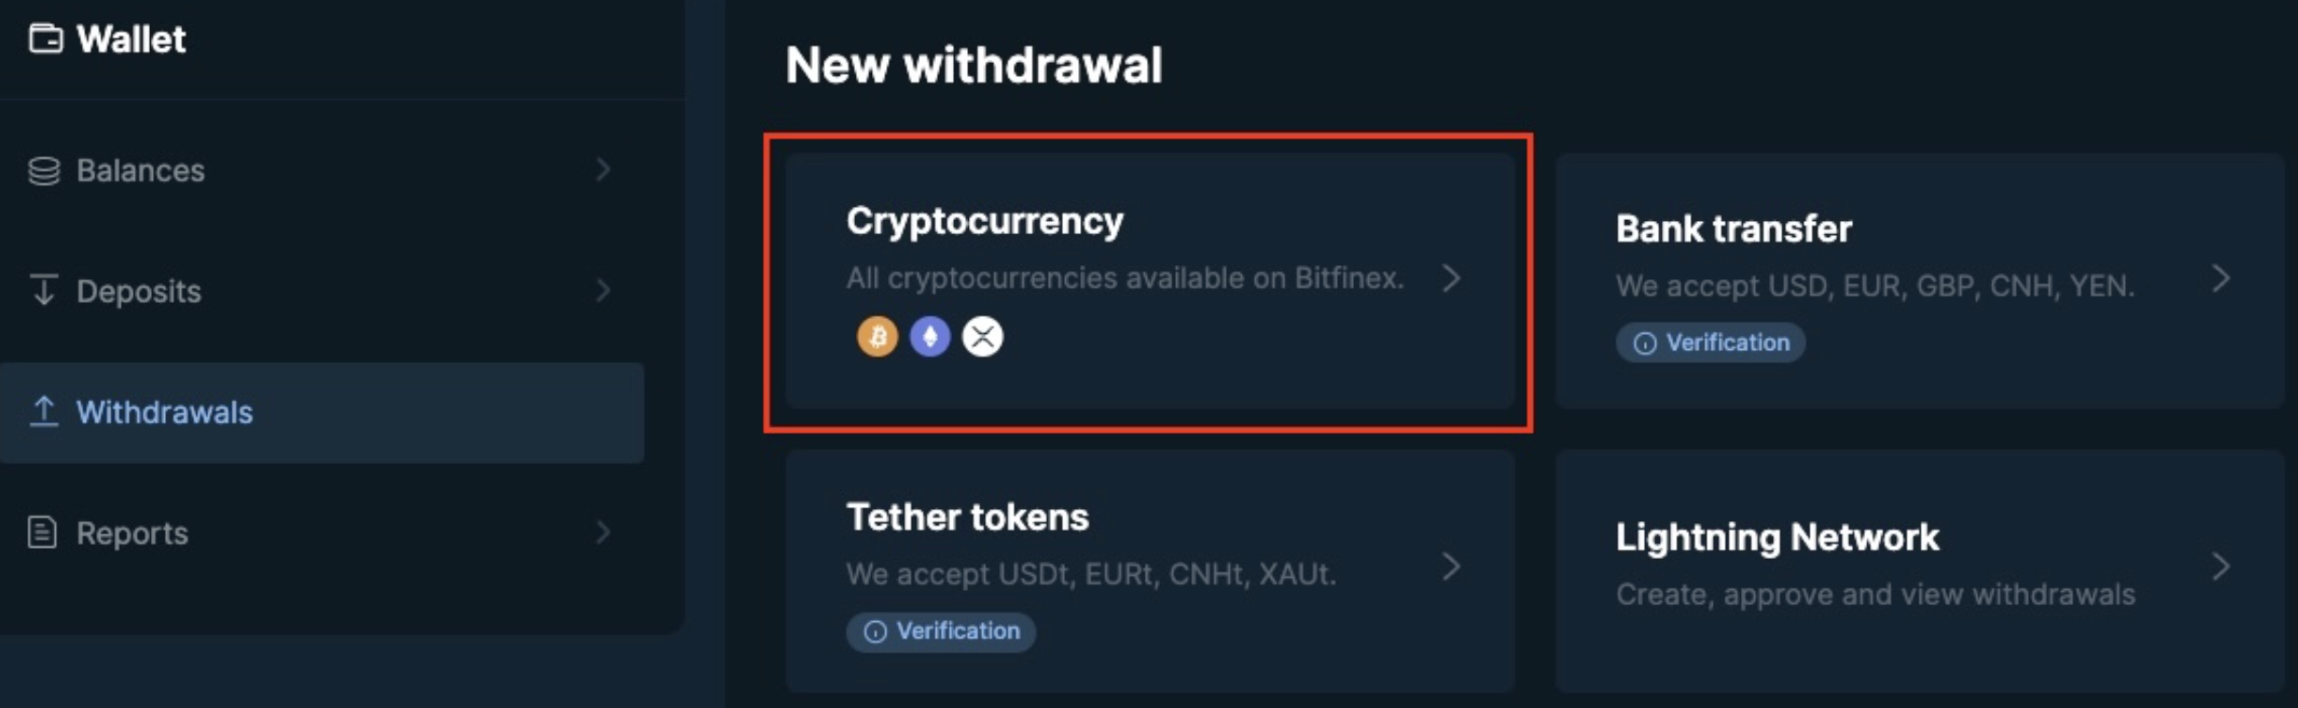Click the orange Bitcoin coin icon
This screenshot has height=708, width=2298.
point(877,337)
